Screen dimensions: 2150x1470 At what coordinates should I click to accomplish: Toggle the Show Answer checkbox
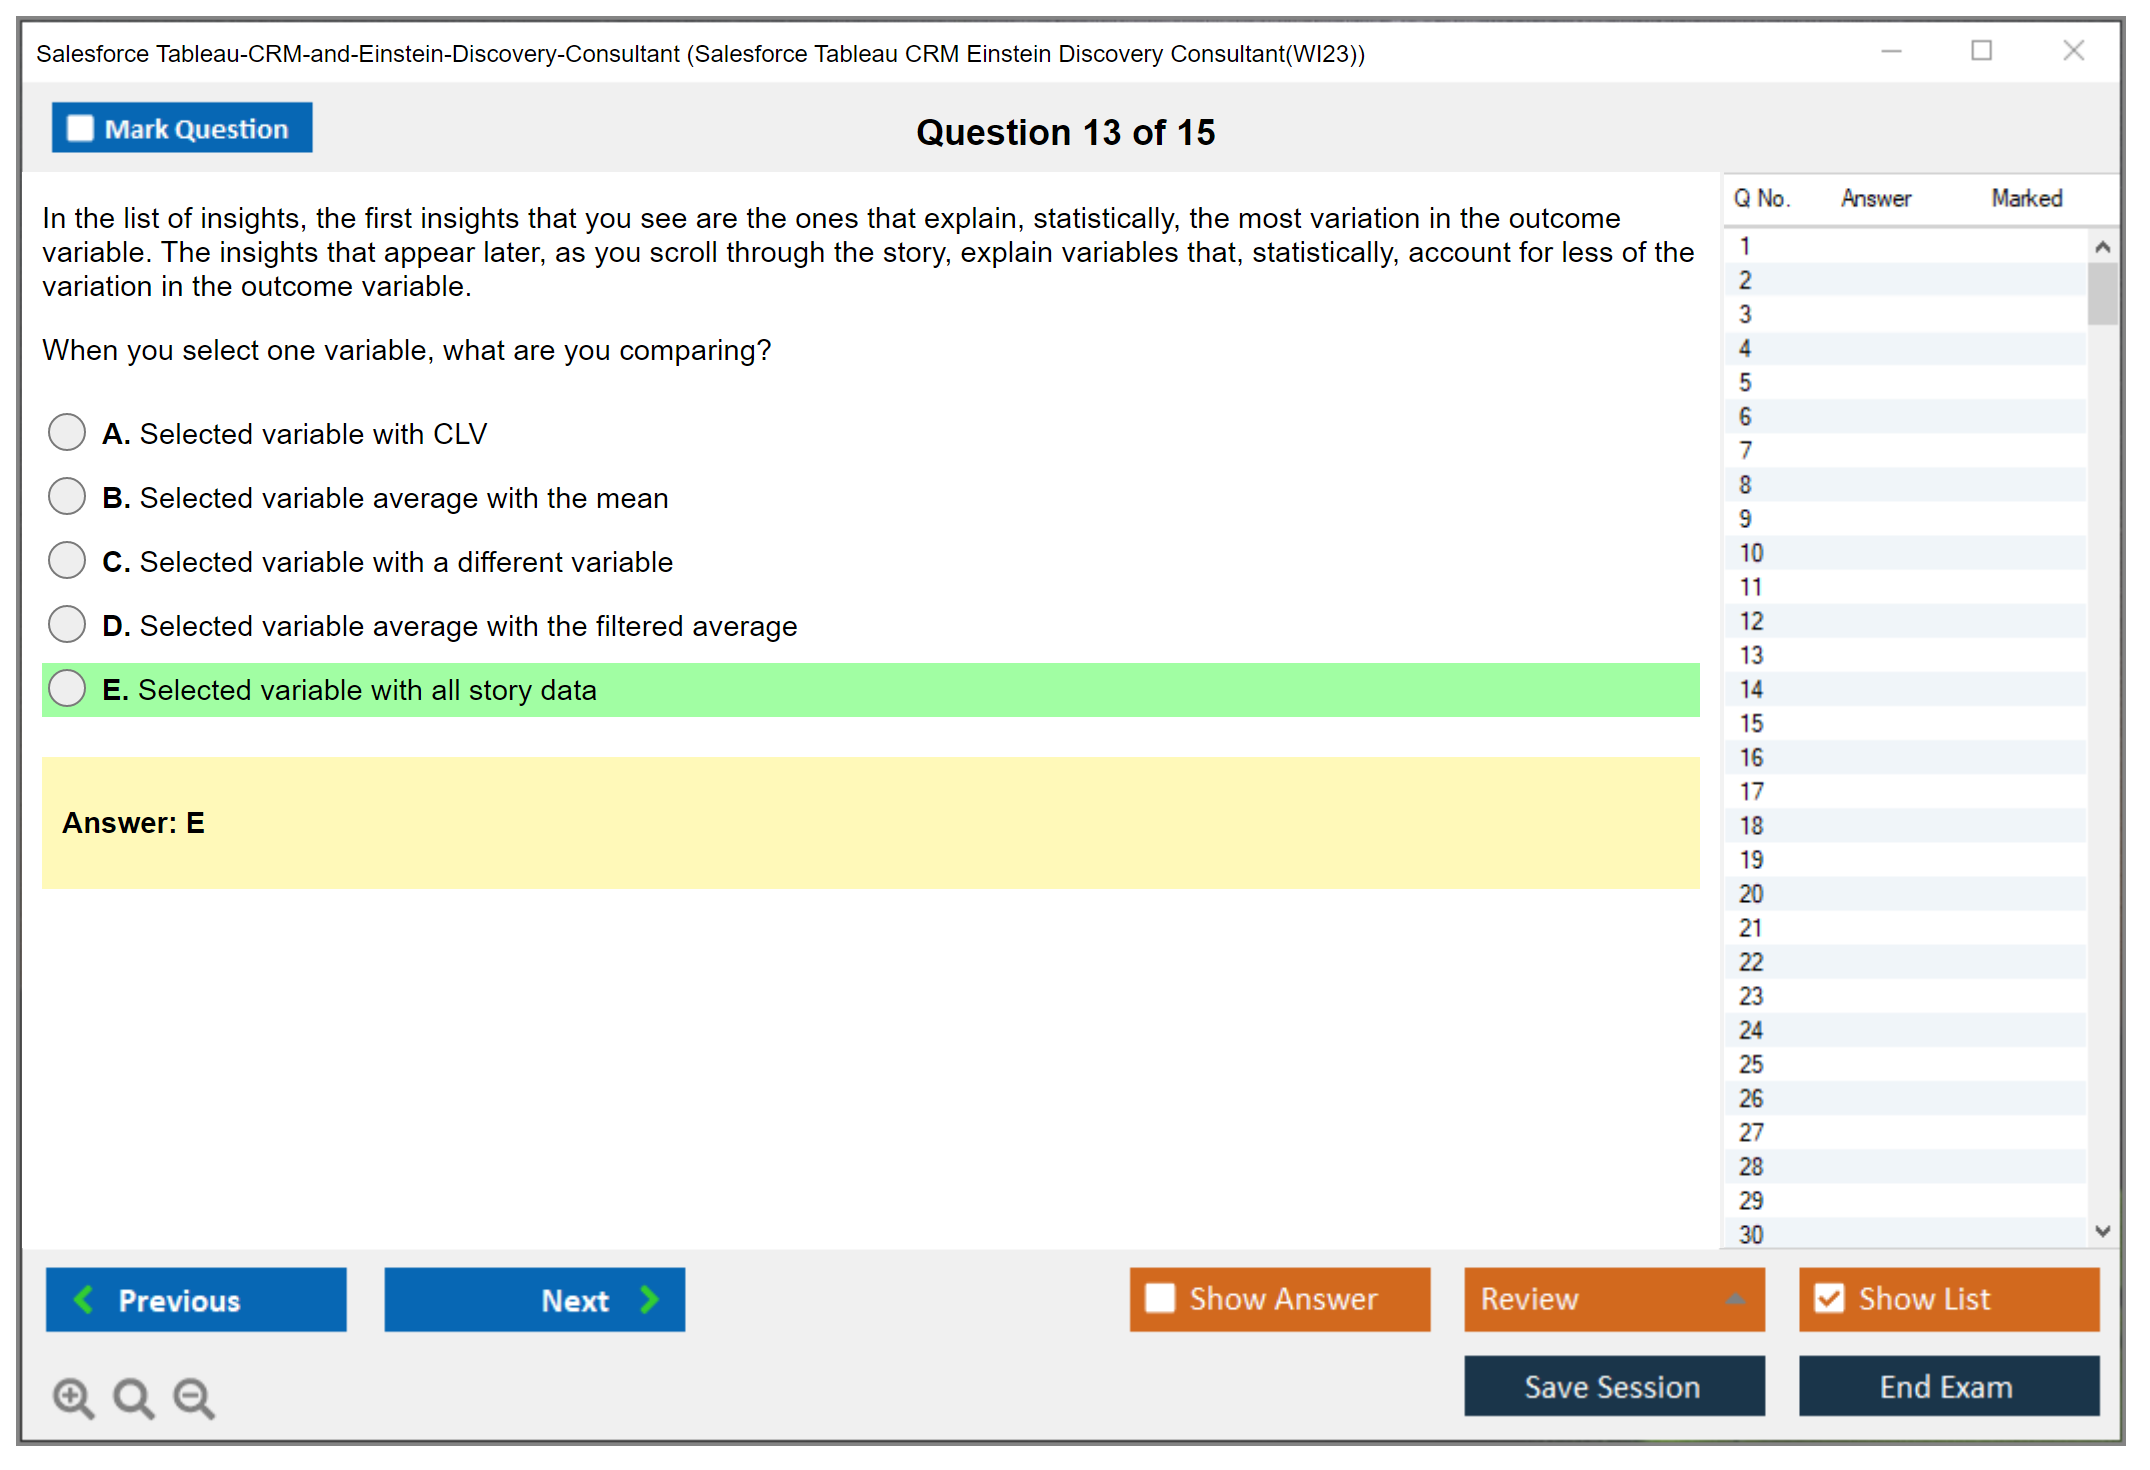(1160, 1298)
